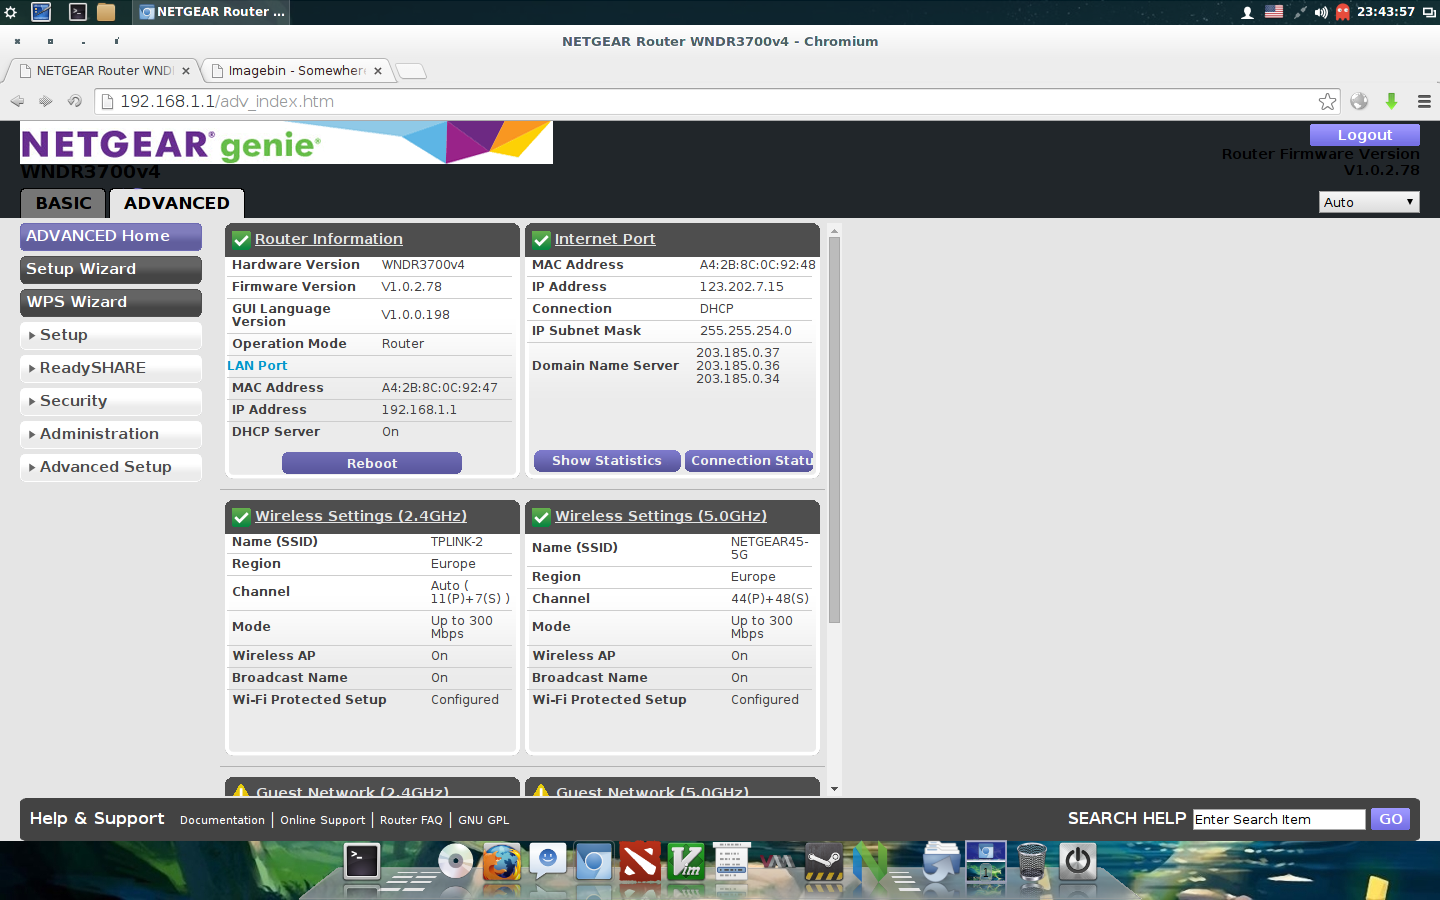Screen dimensions: 1440x900
Task: Select the ADVANCED tab
Action: [x=177, y=203]
